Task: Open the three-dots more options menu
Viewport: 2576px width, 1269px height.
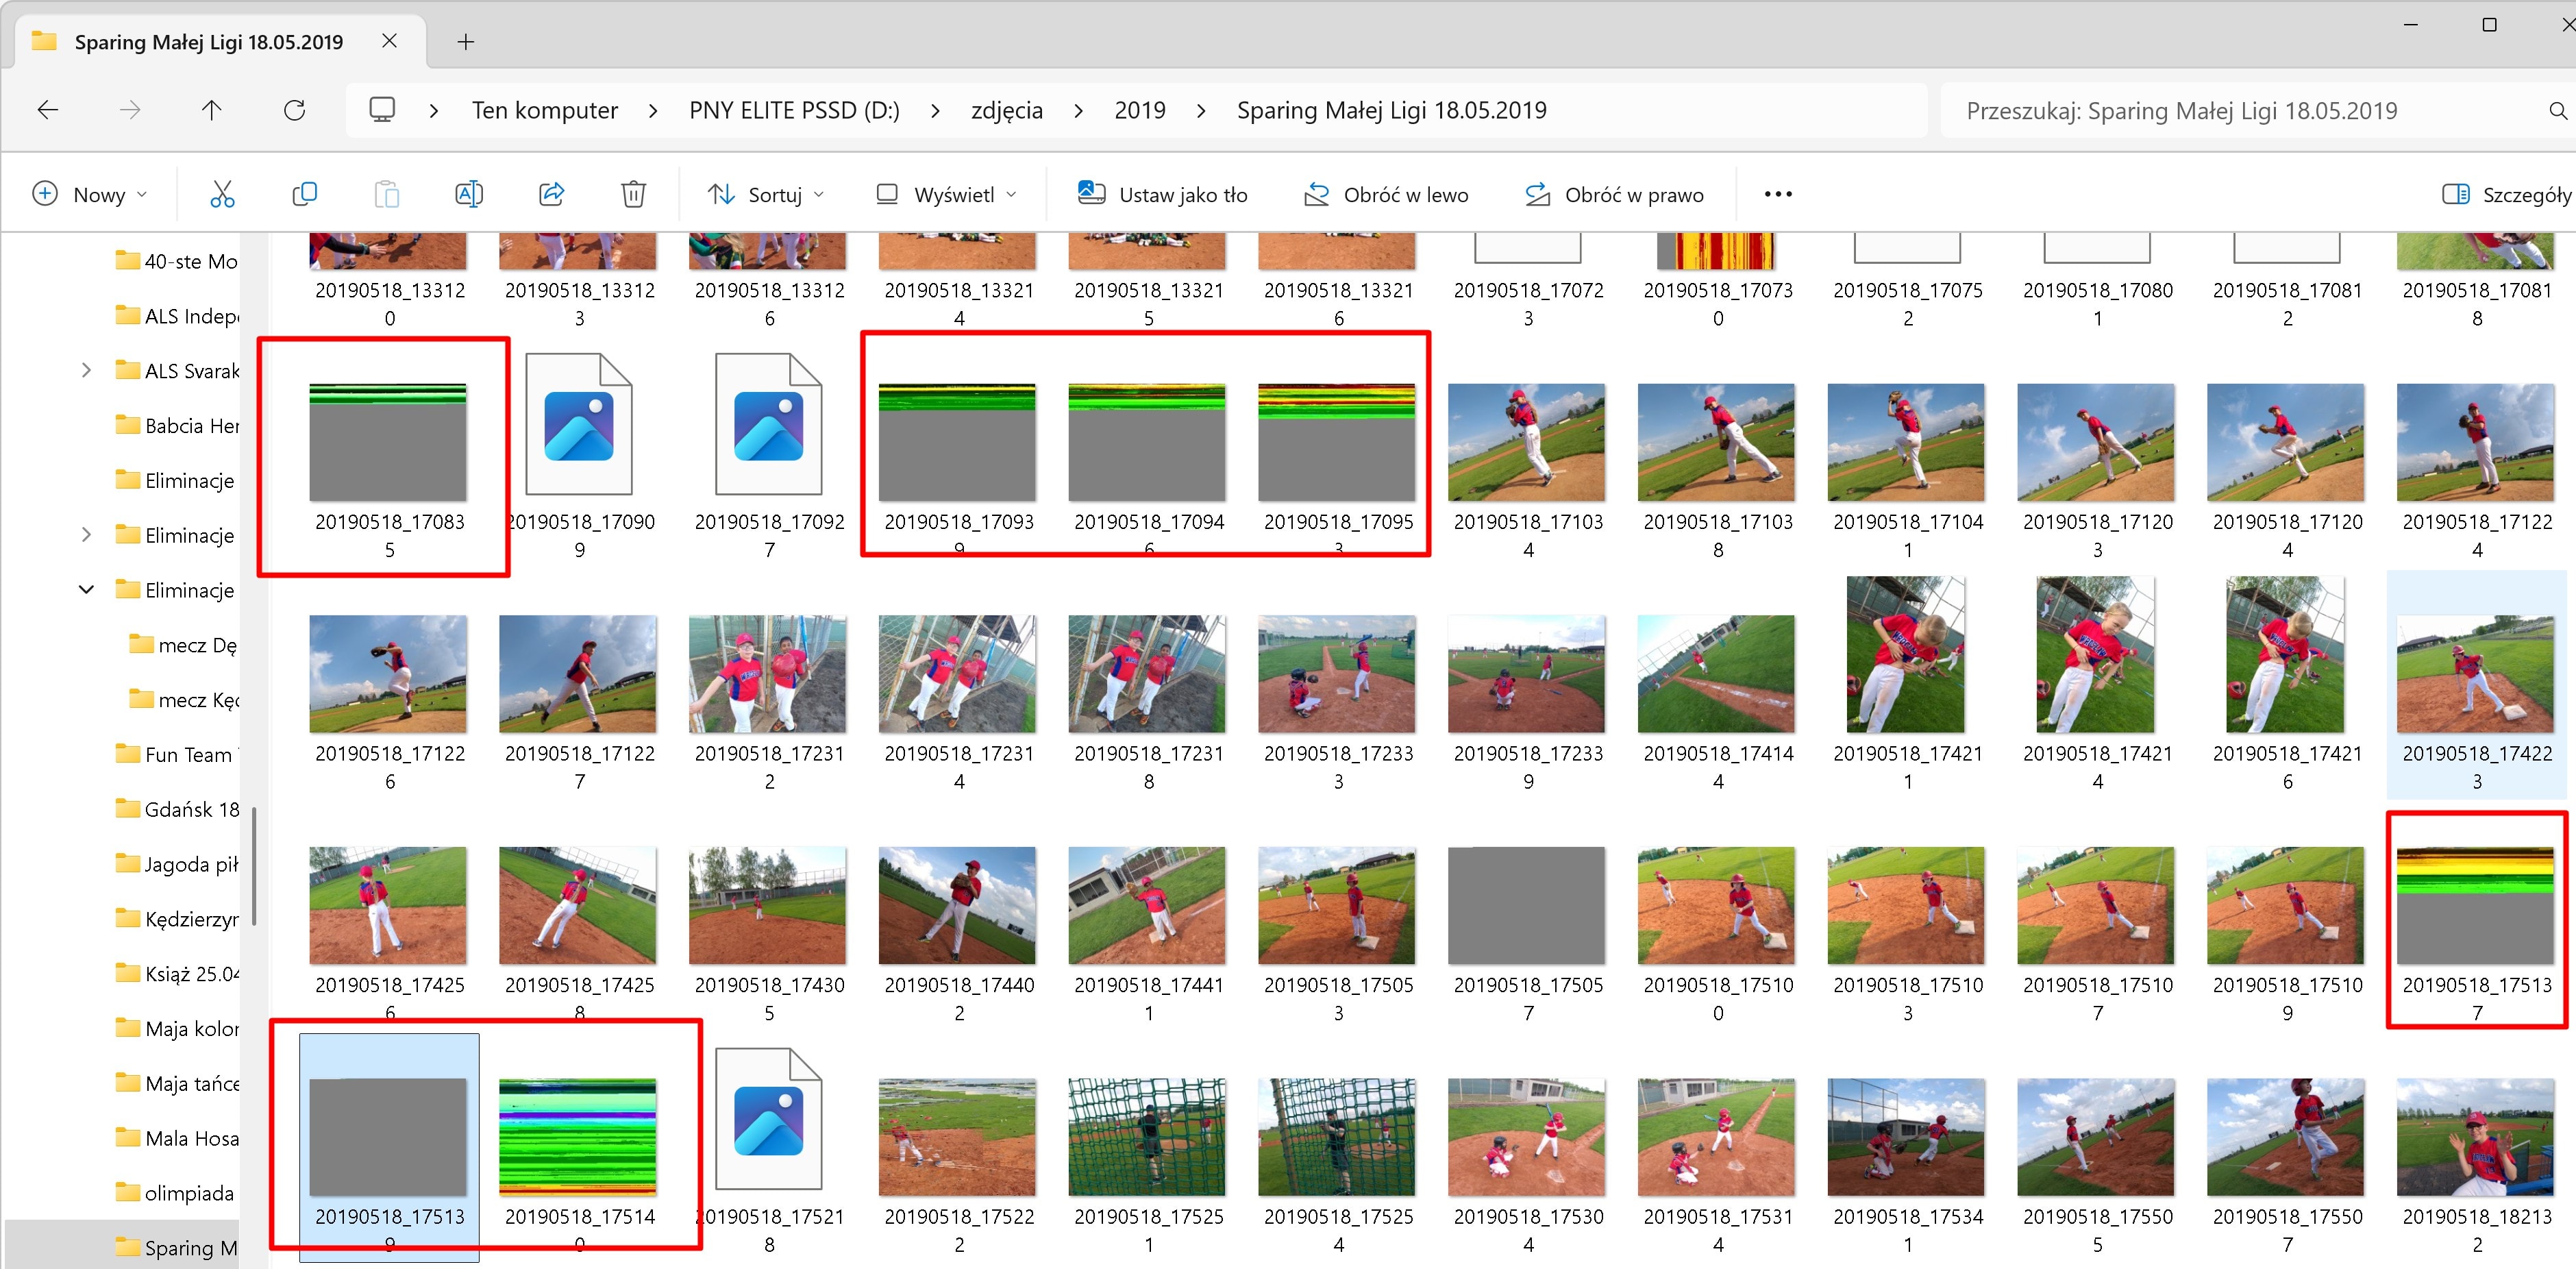Action: 1777,194
